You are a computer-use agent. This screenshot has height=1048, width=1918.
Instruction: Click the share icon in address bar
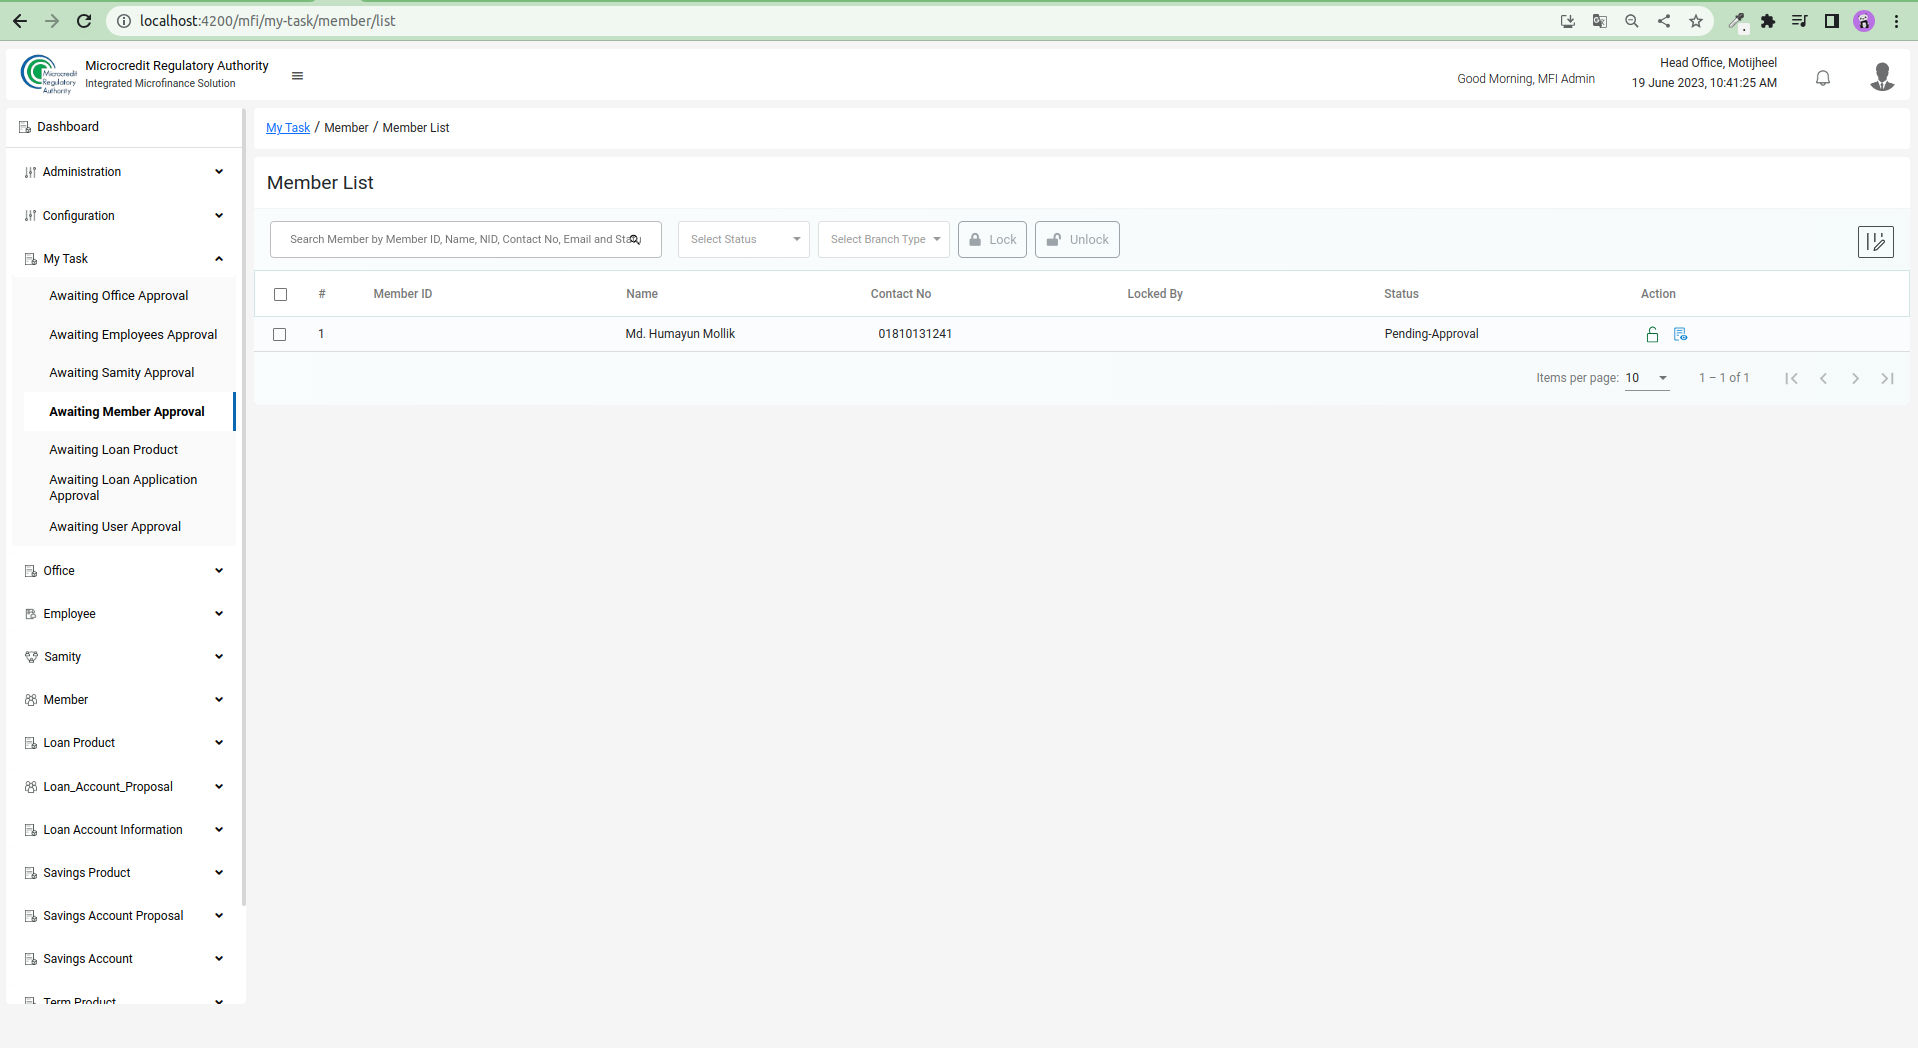(1664, 21)
